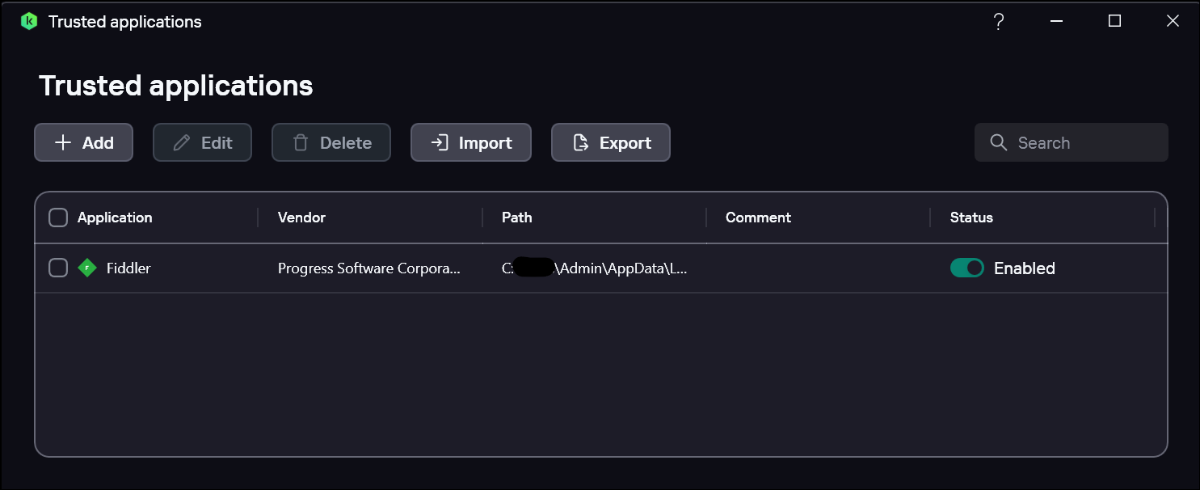
Task: Click the Import arrow icon
Action: click(x=439, y=143)
